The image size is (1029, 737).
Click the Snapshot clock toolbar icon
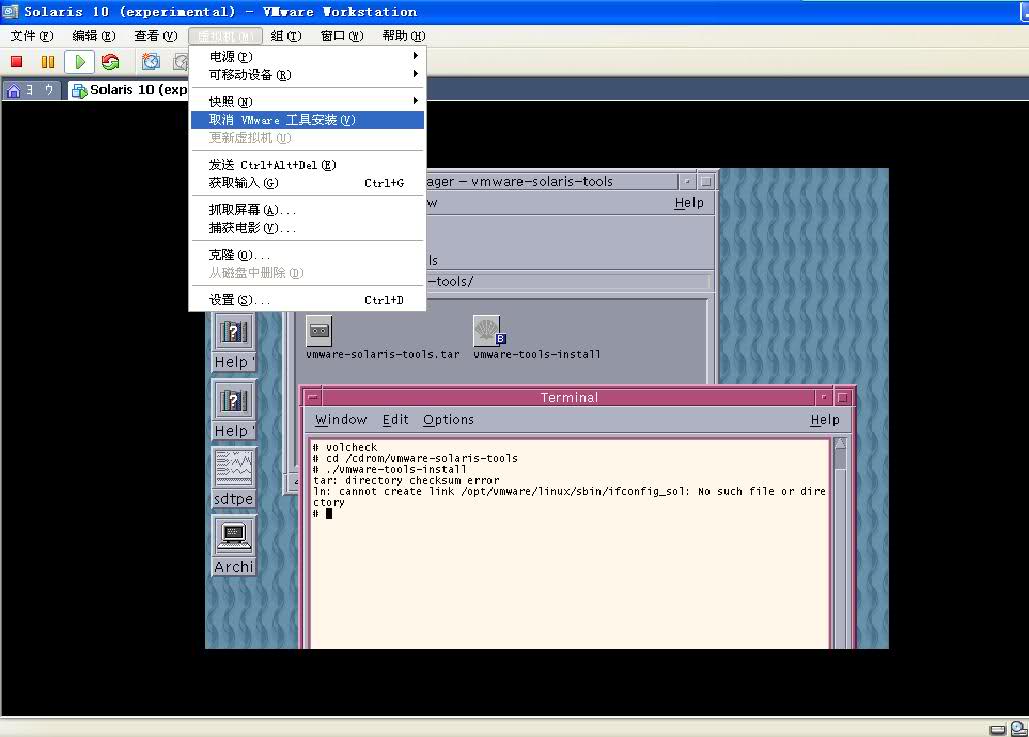150,62
